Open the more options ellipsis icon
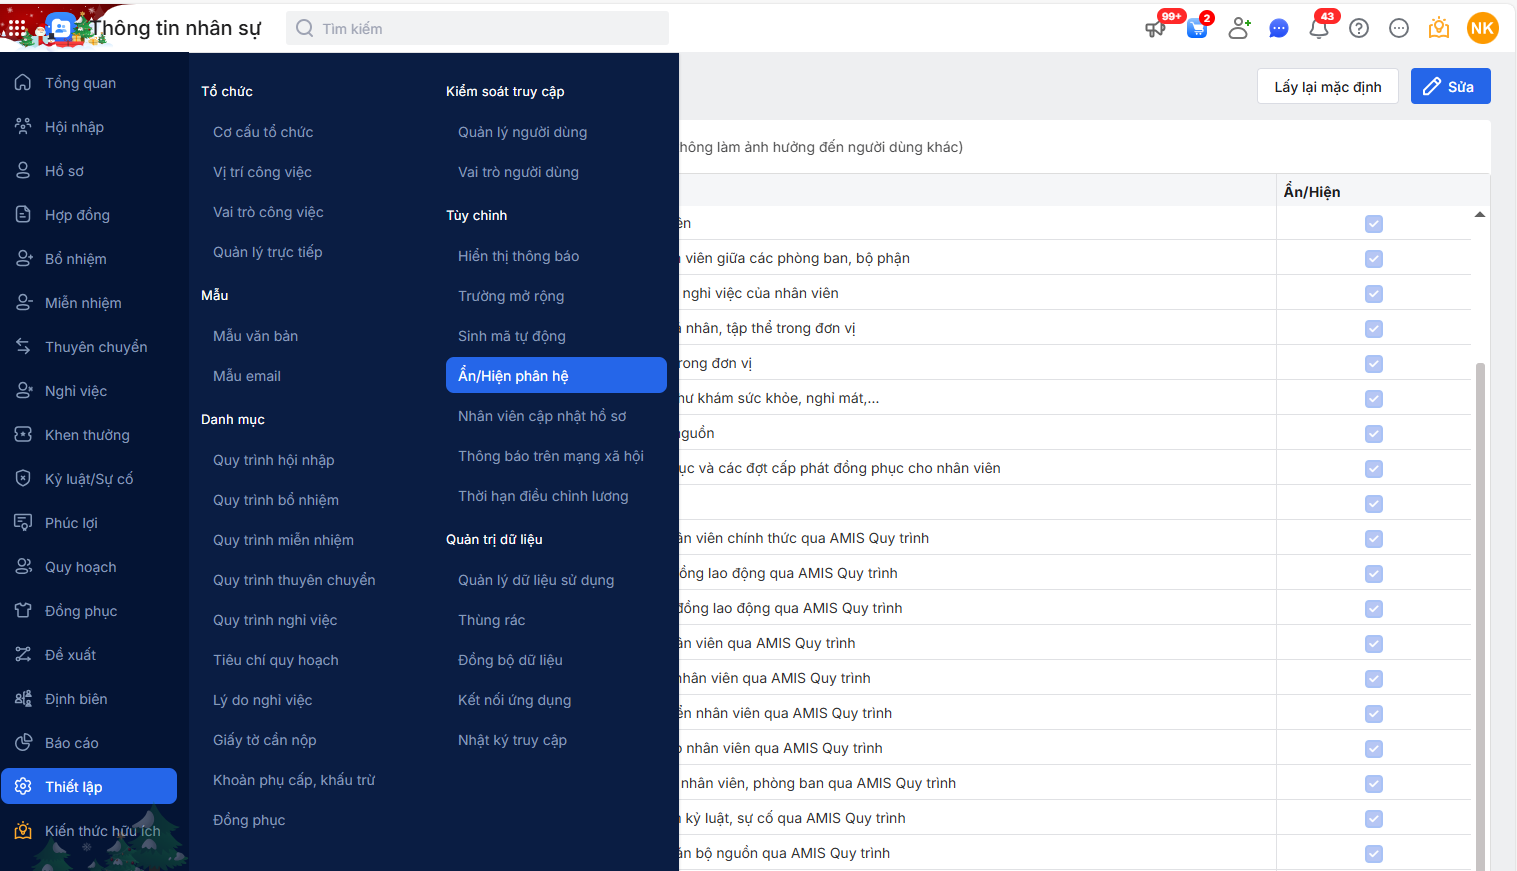The image size is (1517, 871). [x=1399, y=28]
